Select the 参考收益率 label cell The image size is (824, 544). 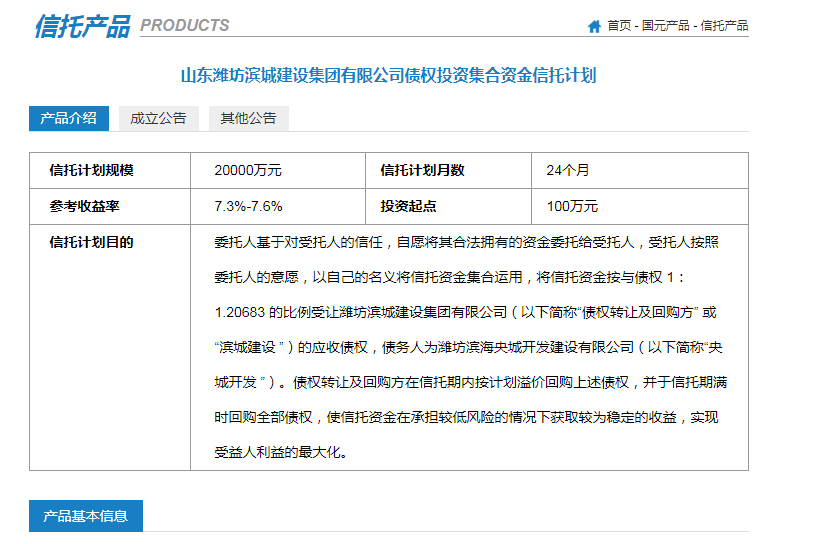pos(84,207)
